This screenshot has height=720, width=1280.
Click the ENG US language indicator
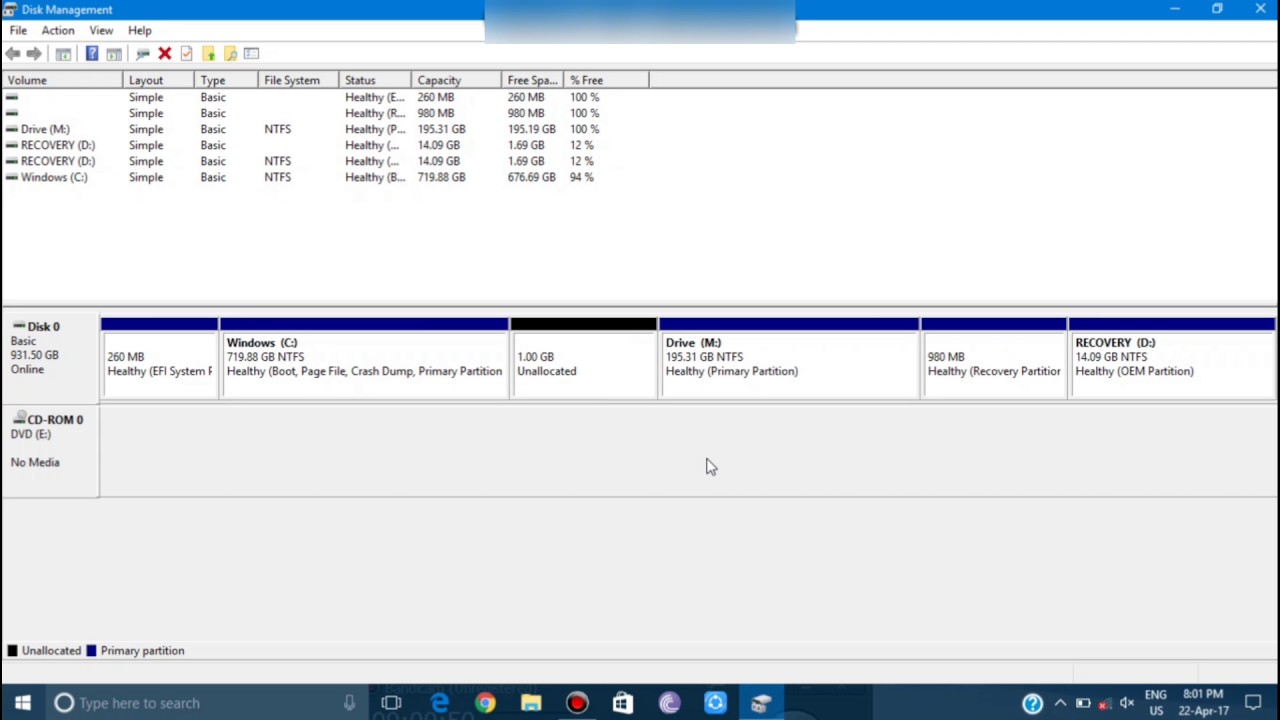pos(1156,703)
